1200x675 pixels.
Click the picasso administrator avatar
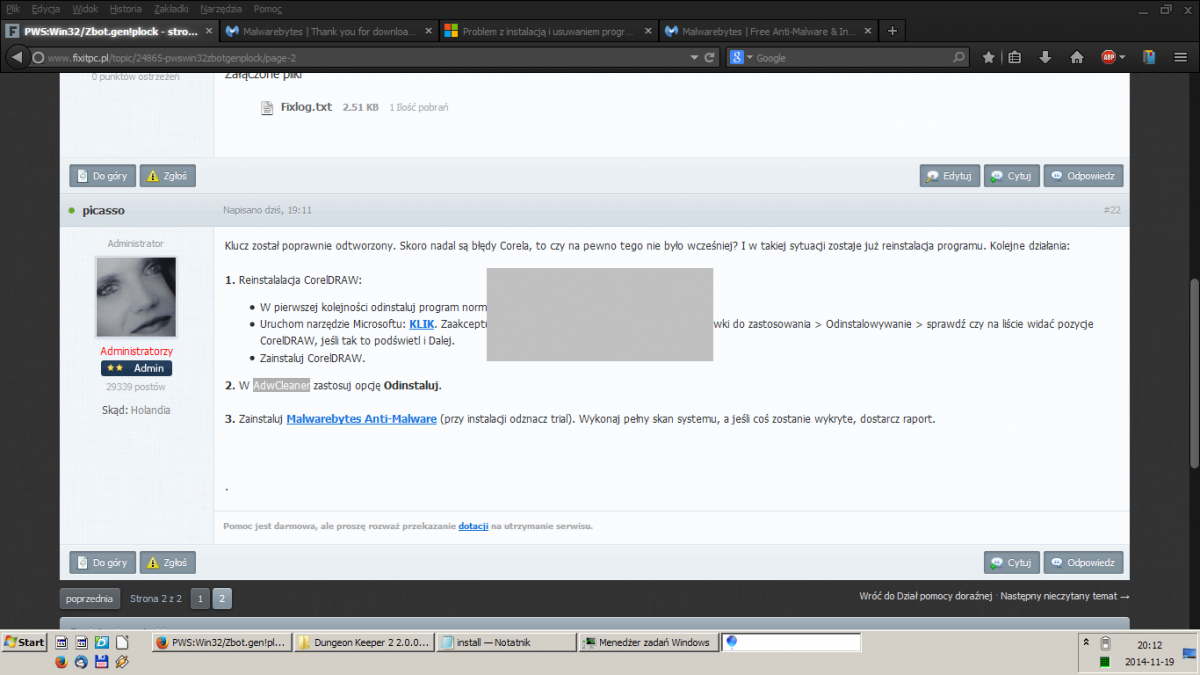click(x=136, y=297)
